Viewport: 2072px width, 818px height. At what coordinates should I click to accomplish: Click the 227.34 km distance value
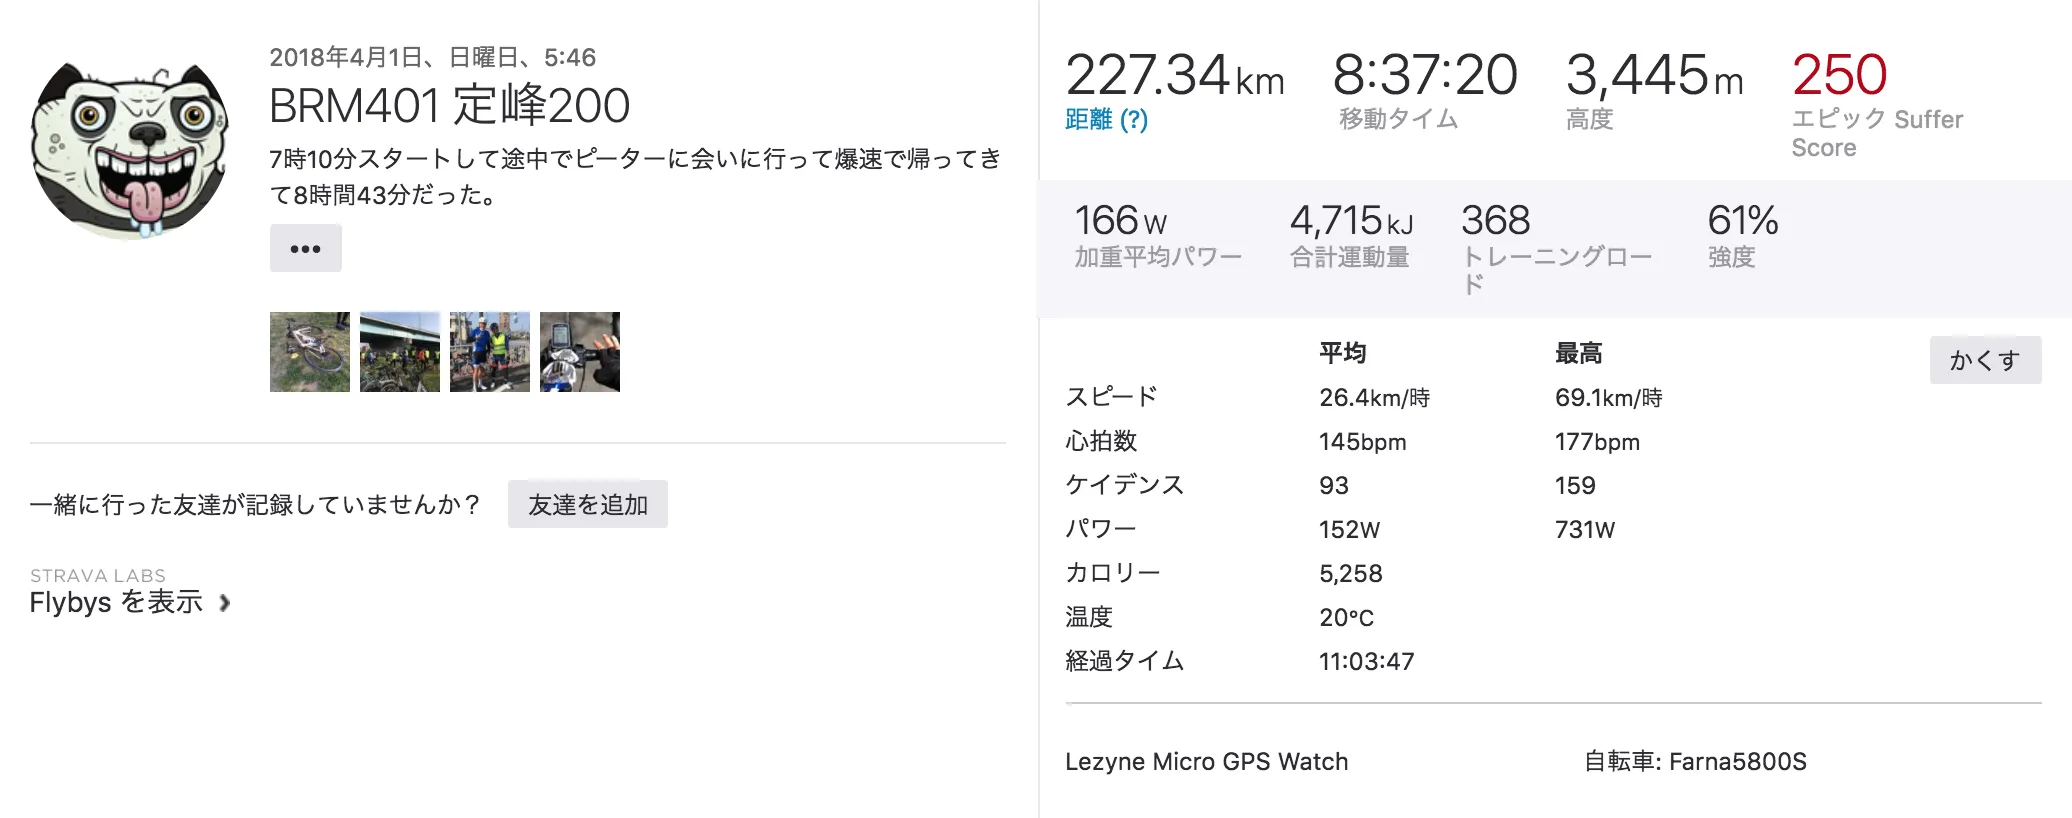coord(1174,76)
